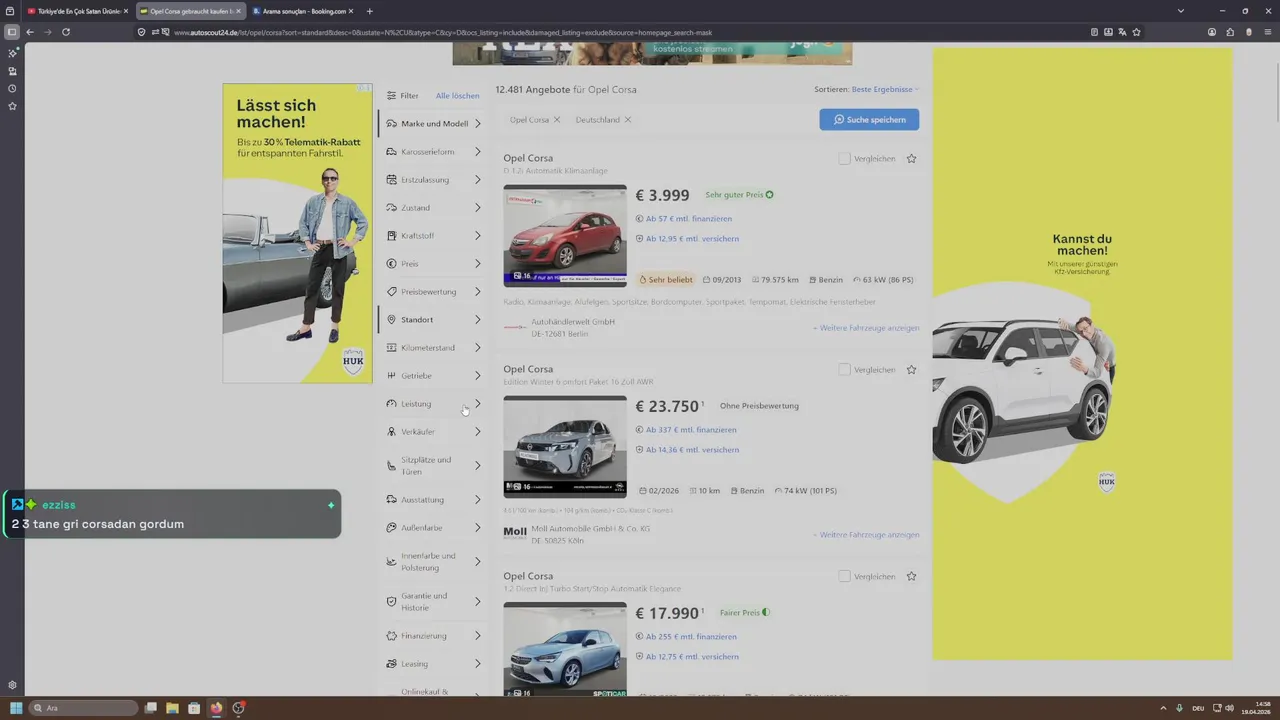Switch to the Booking.com Arama sonuçları tab

point(303,11)
